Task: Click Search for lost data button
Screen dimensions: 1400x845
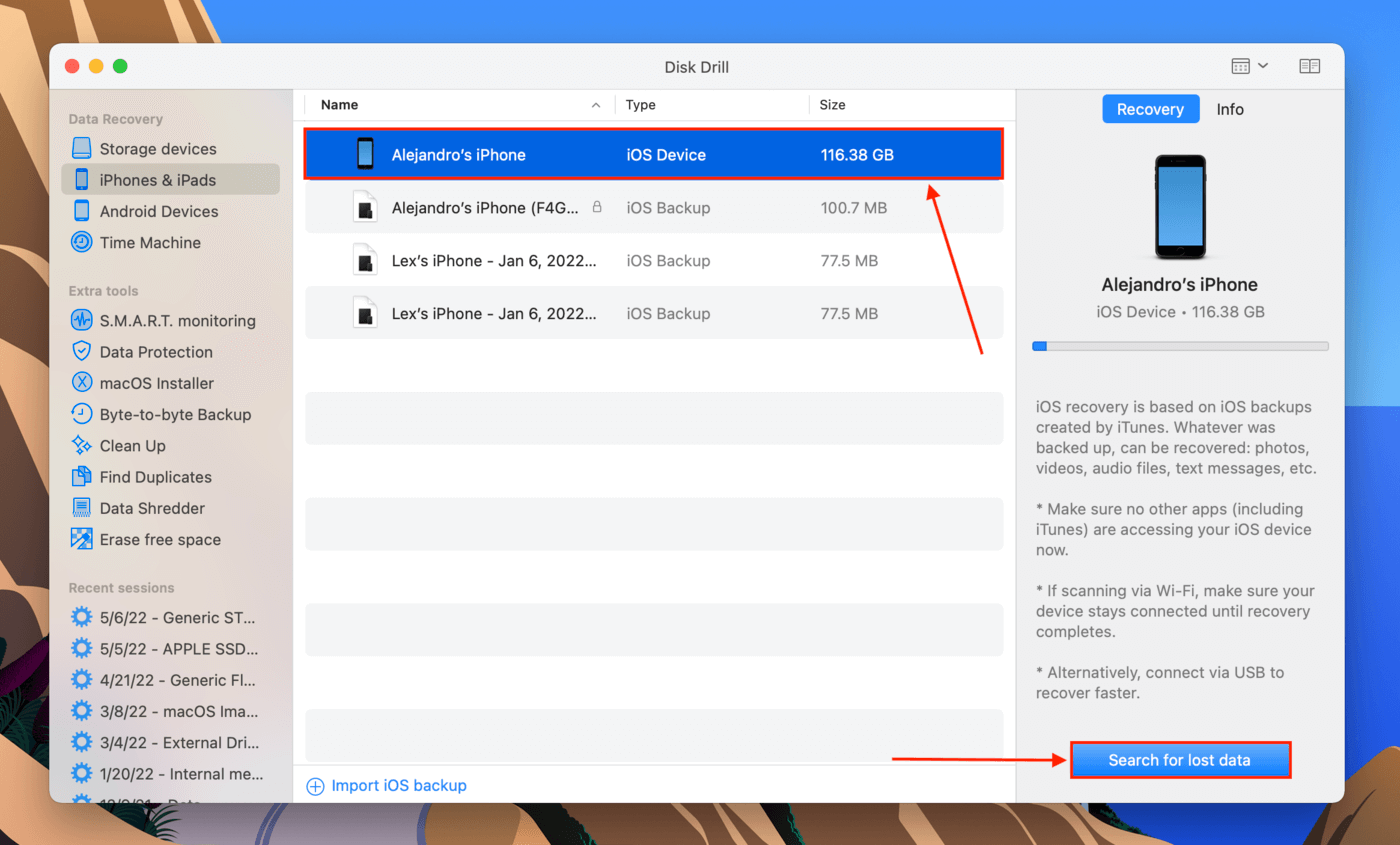Action: tap(1180, 760)
